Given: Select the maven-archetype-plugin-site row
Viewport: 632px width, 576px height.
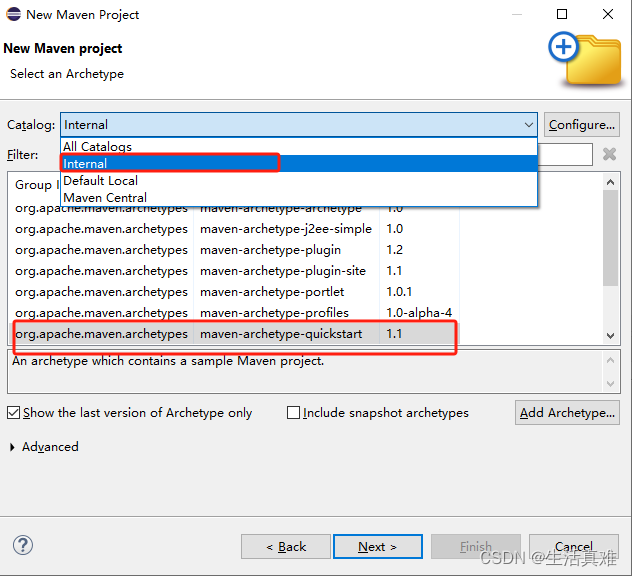Looking at the screenshot, I should [x=234, y=271].
